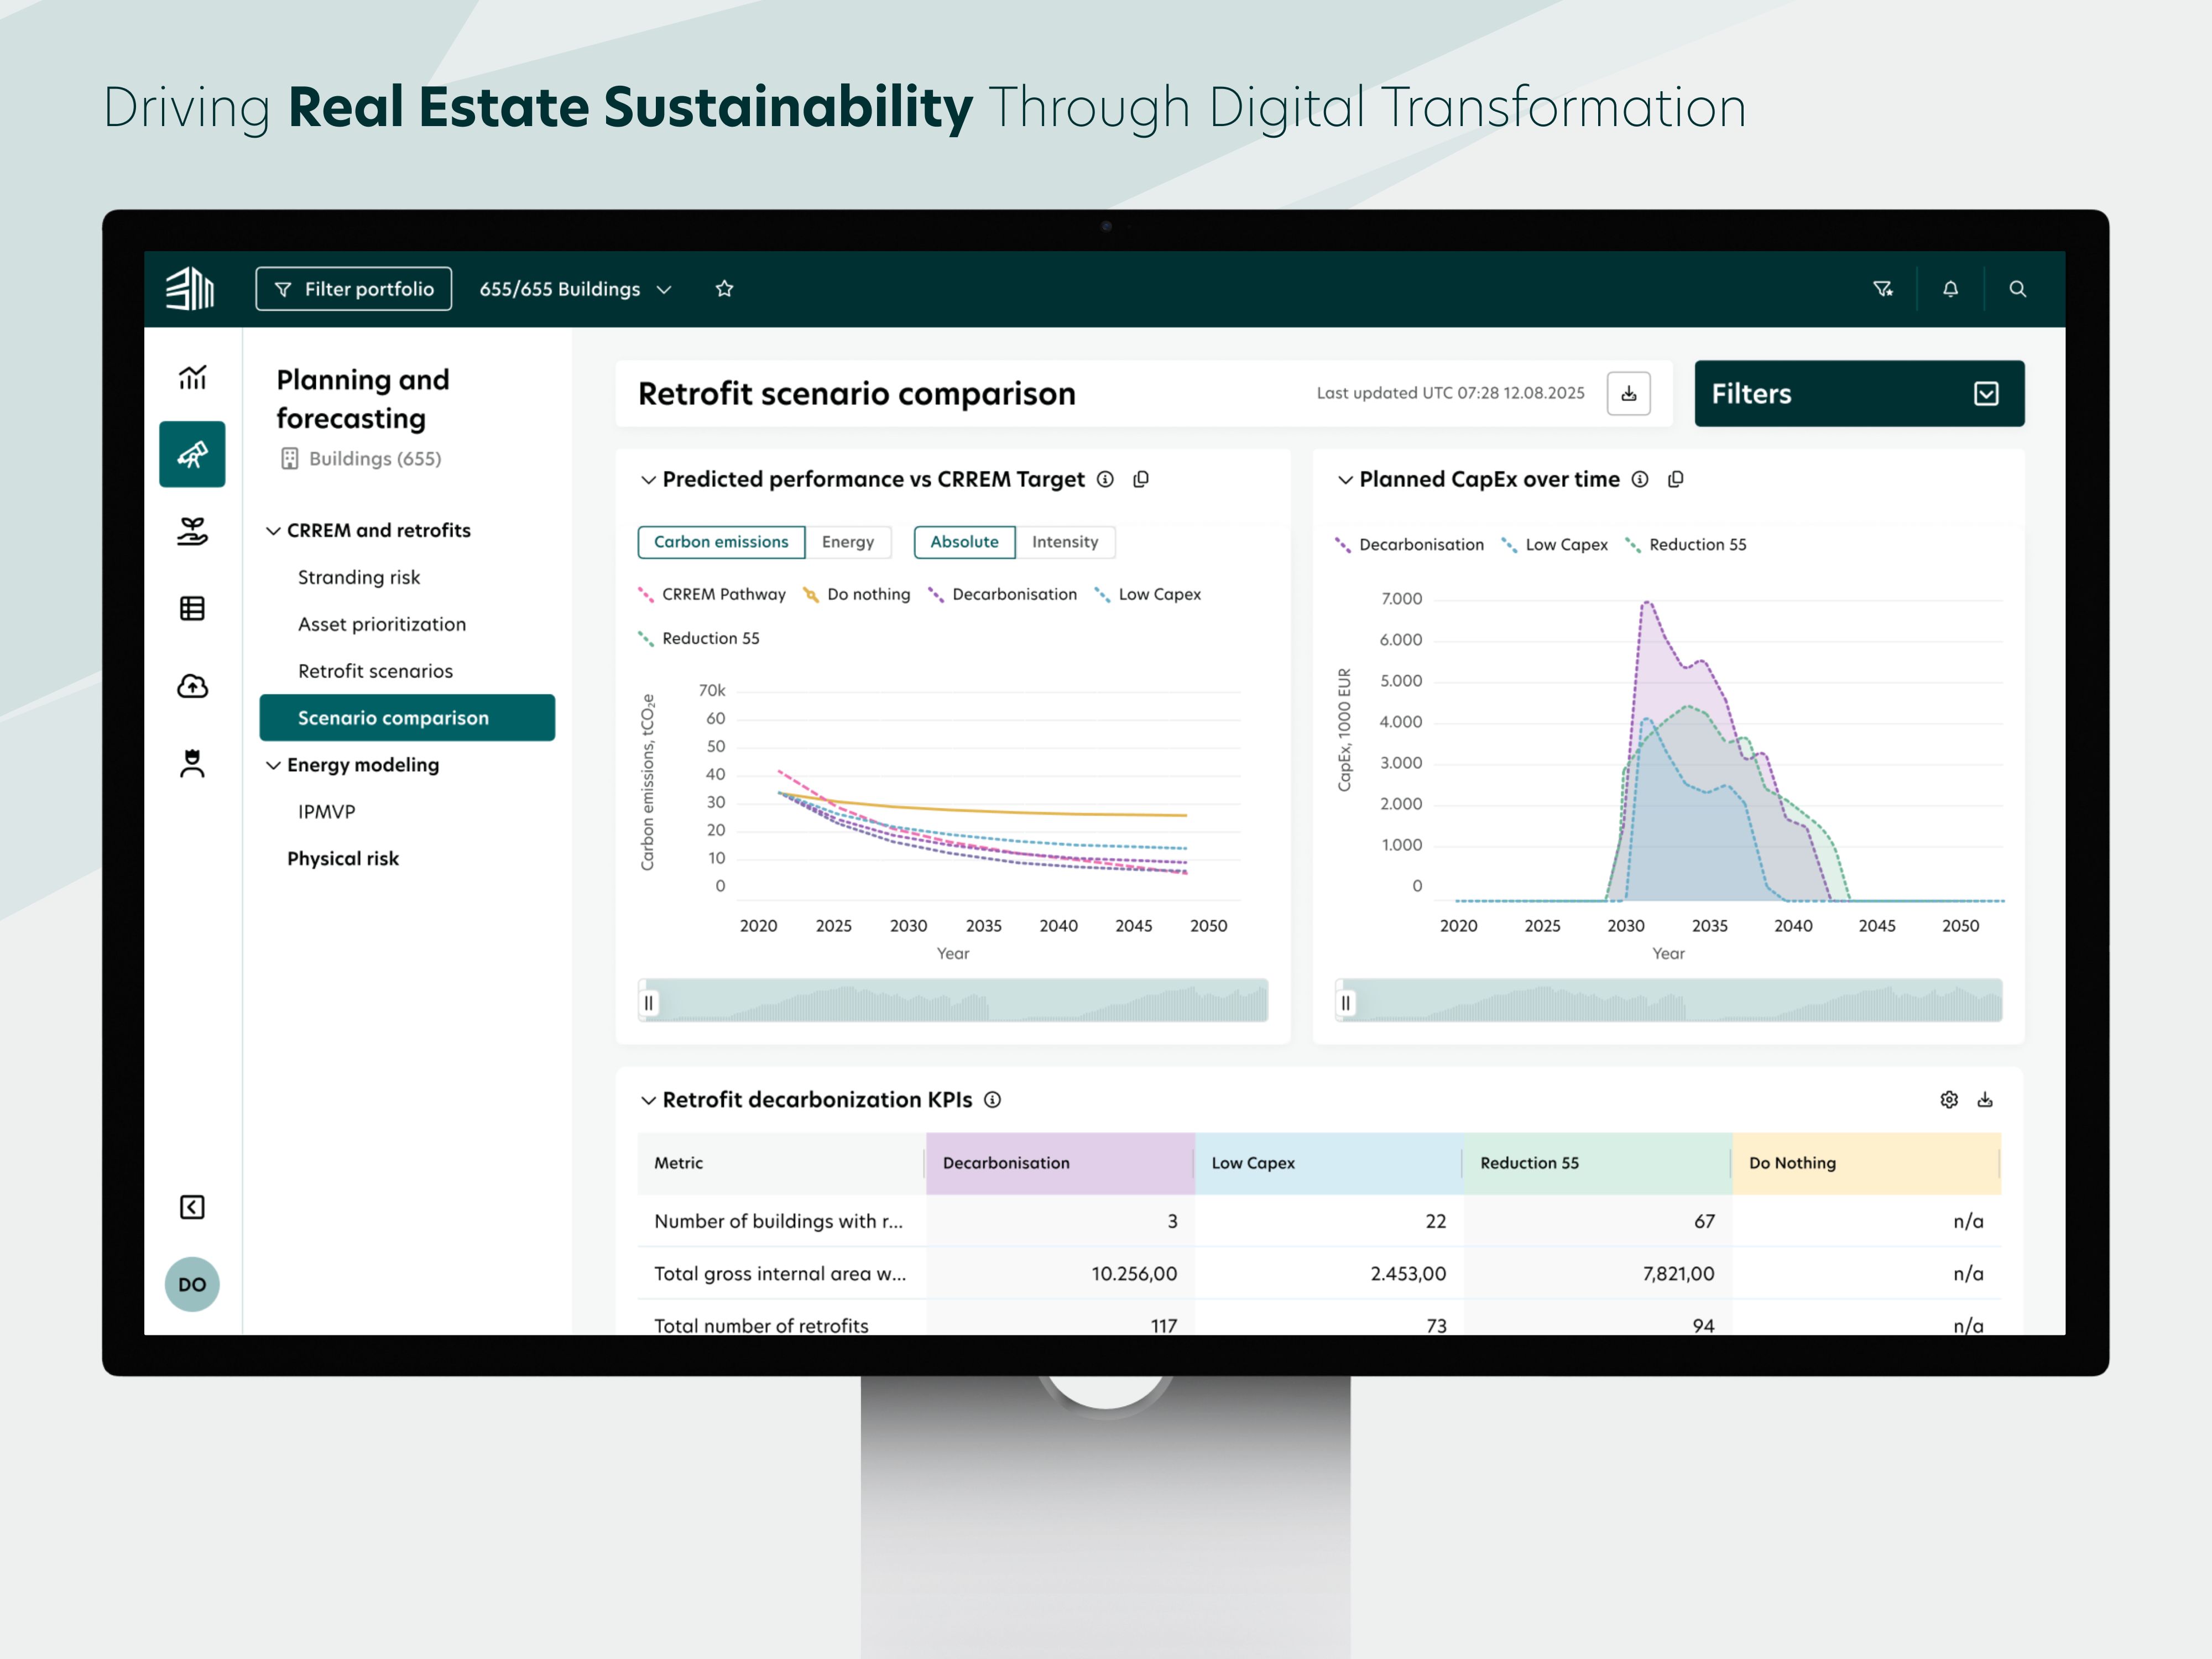The image size is (2212, 1659).
Task: Click the table view sidebar icon
Action: pos(192,608)
